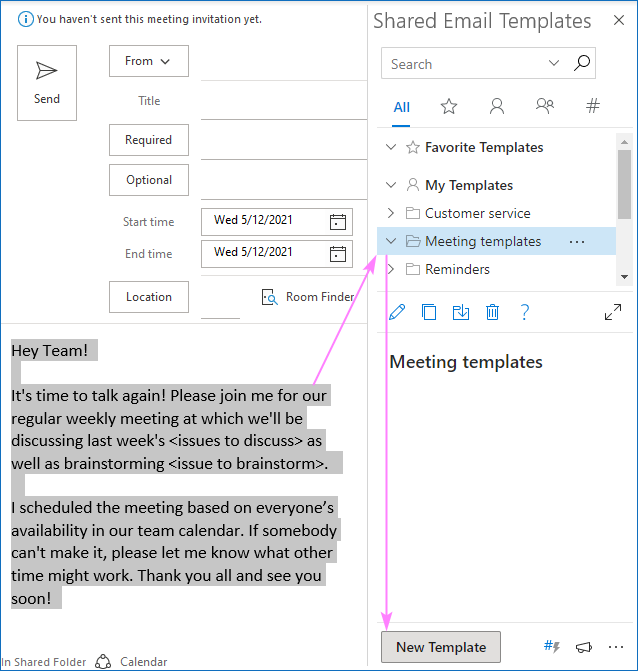The height and width of the screenshot is (671, 638).
Task: Click the Edit pencil icon
Action: click(x=397, y=312)
